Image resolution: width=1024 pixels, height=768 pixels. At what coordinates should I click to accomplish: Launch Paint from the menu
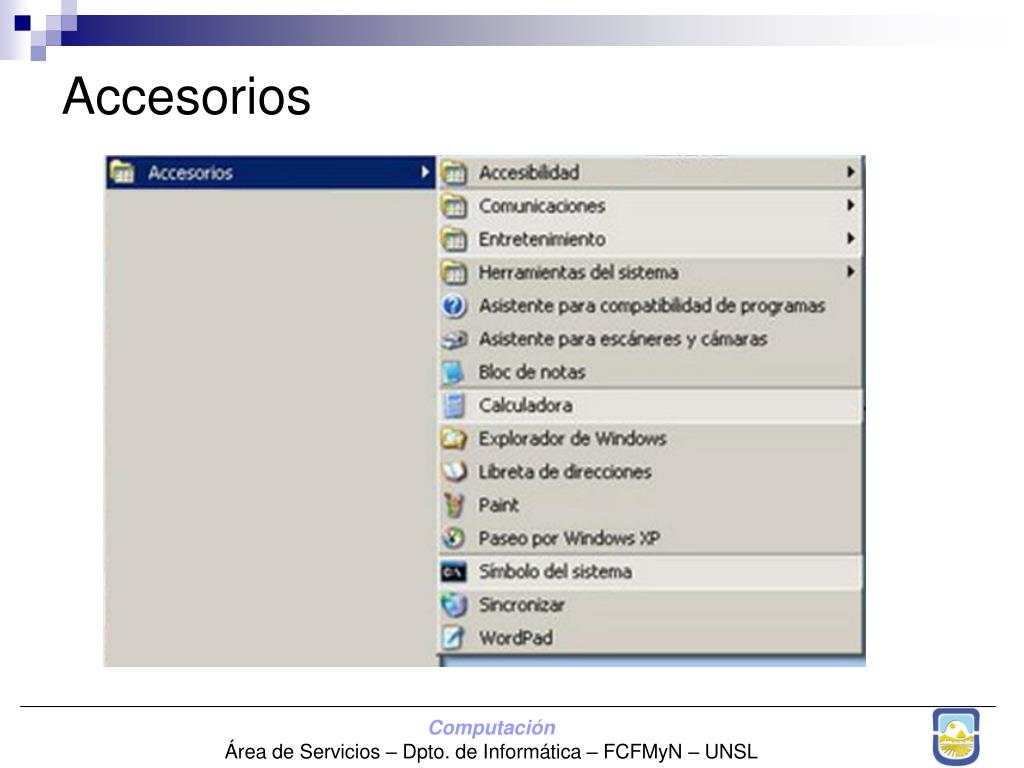[x=650, y=505]
